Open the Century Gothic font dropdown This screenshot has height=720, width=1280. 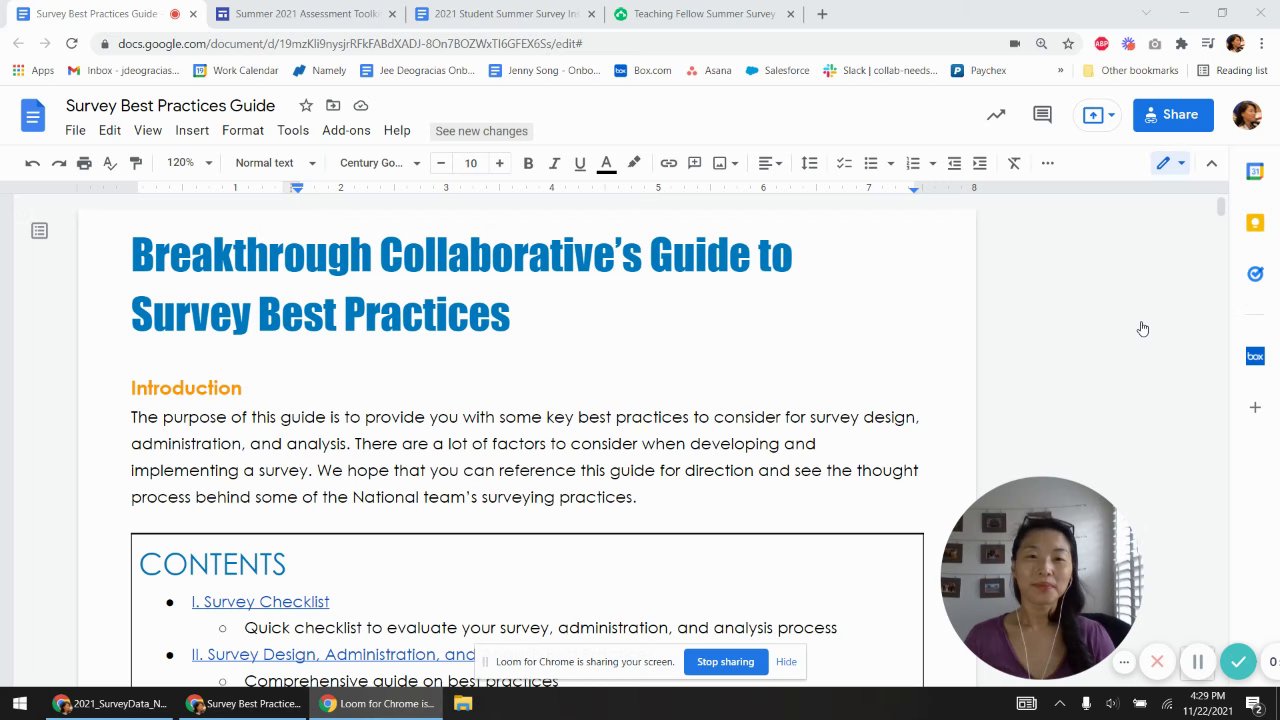[x=379, y=163]
